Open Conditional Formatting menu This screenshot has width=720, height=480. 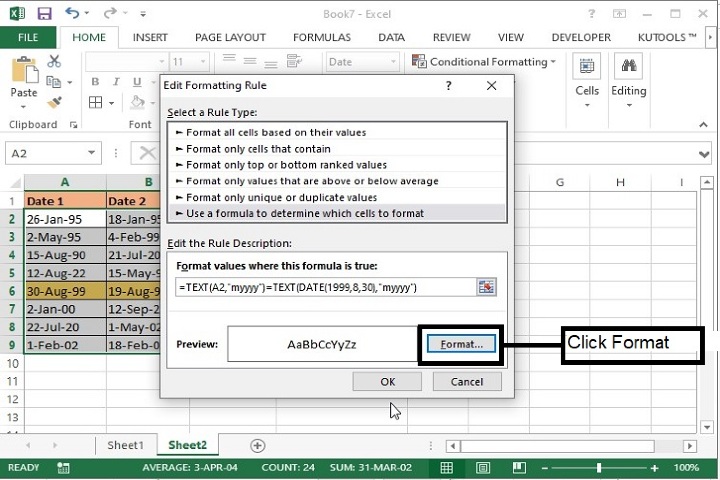tap(484, 62)
